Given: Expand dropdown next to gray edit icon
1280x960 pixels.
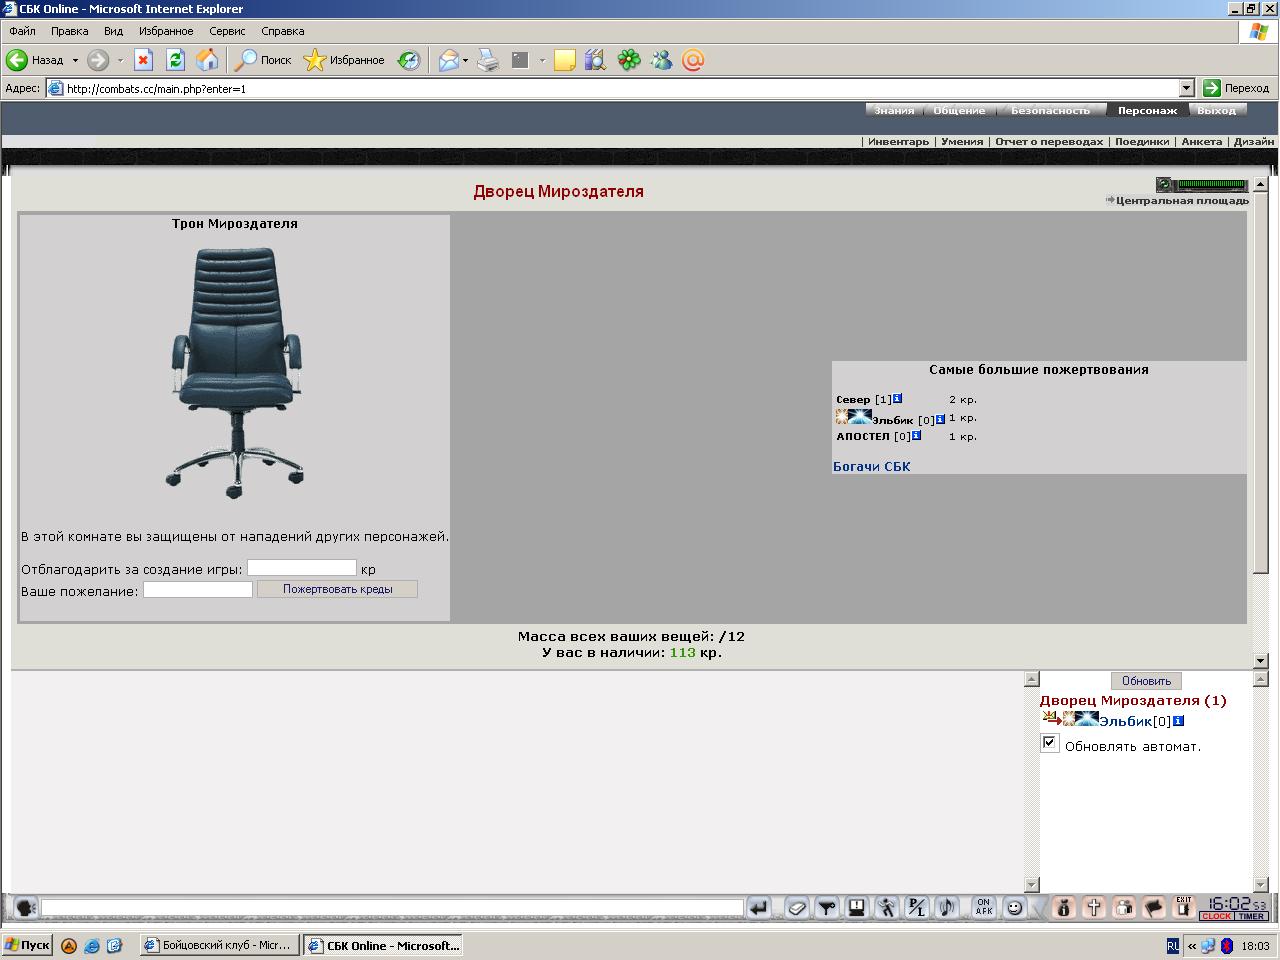Looking at the screenshot, I should (x=542, y=60).
